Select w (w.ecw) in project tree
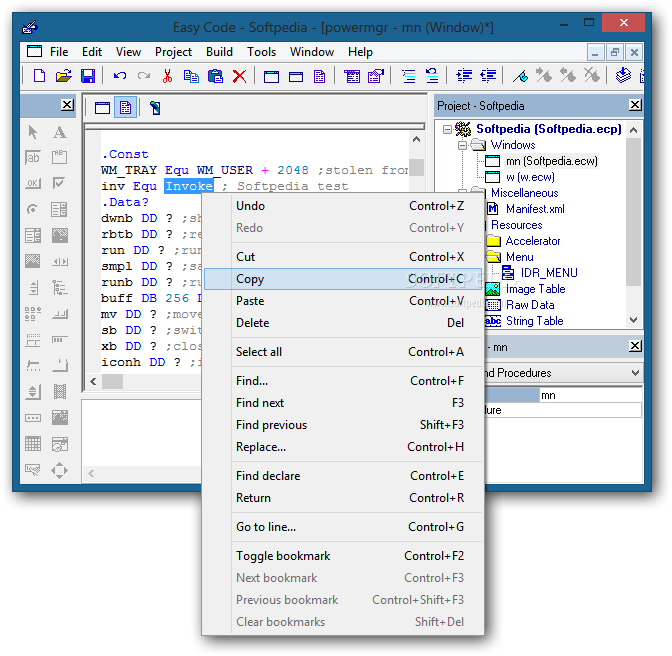672x656 pixels. pyautogui.click(x=530, y=177)
